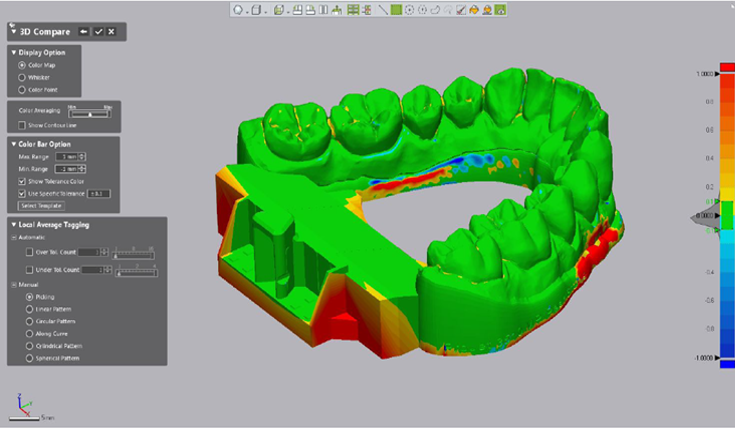Collapse the Display Option section
Viewport: 735px width, 428px height.
pyautogui.click(x=13, y=53)
